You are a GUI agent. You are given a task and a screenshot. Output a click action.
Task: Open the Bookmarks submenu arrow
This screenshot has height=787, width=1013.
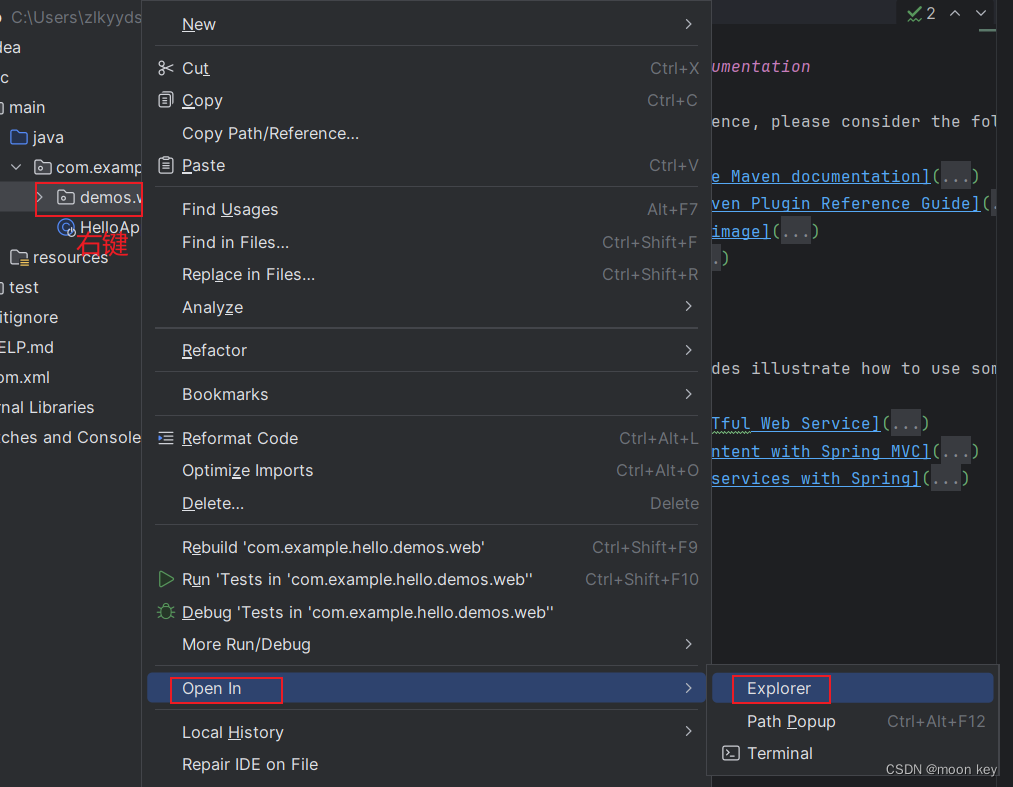[689, 394]
